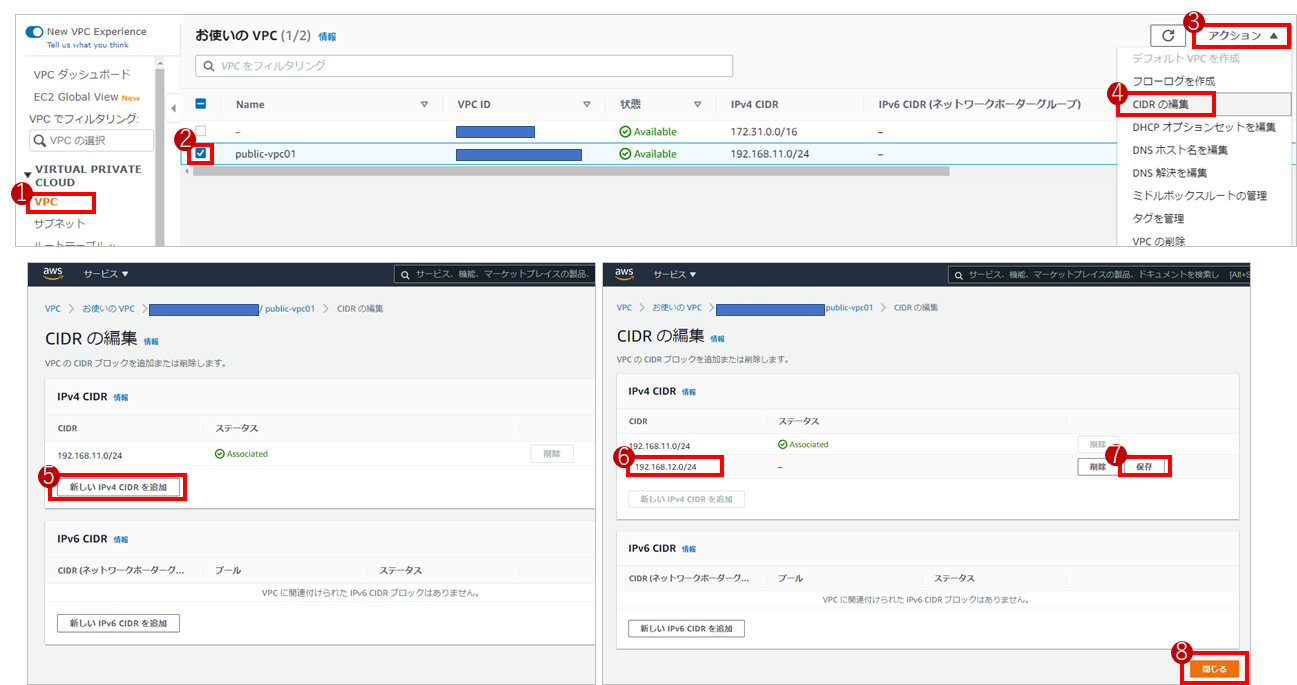
Task: Choose CIDR の編集 from the menu
Action: click(x=1160, y=104)
